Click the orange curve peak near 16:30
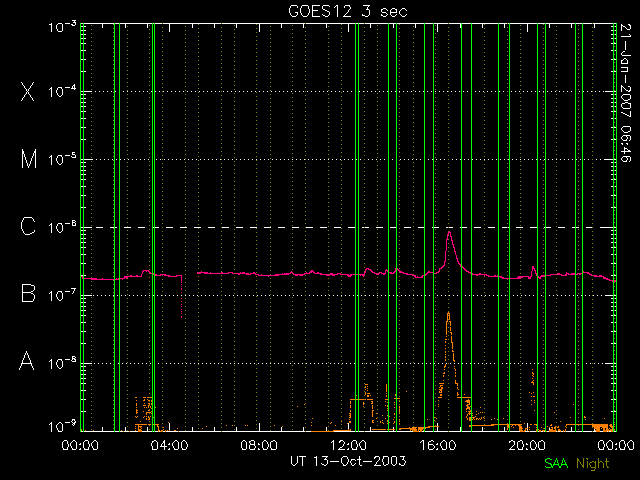 [x=449, y=313]
